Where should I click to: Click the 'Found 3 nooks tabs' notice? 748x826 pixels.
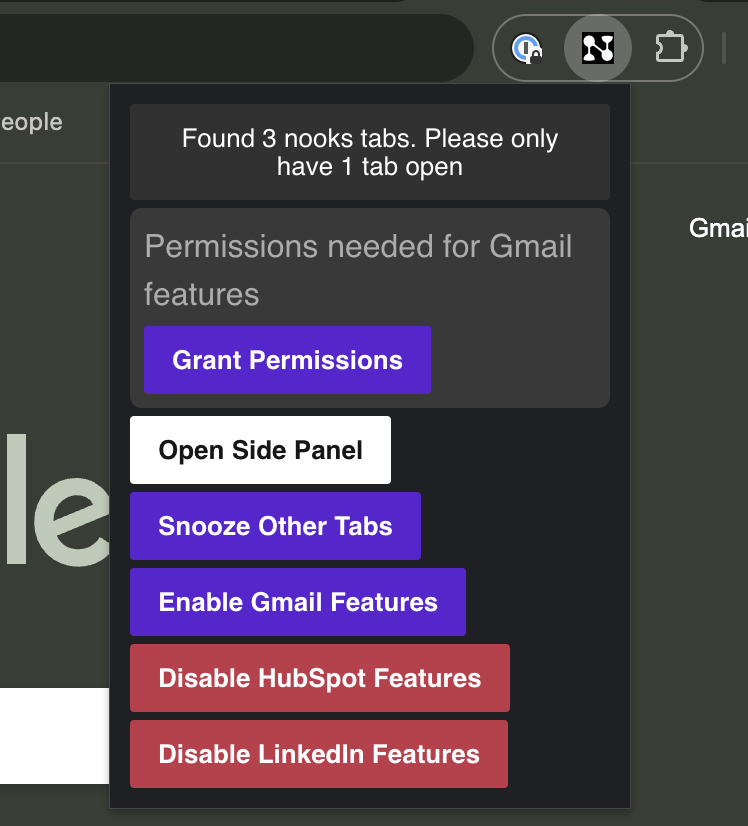click(370, 152)
